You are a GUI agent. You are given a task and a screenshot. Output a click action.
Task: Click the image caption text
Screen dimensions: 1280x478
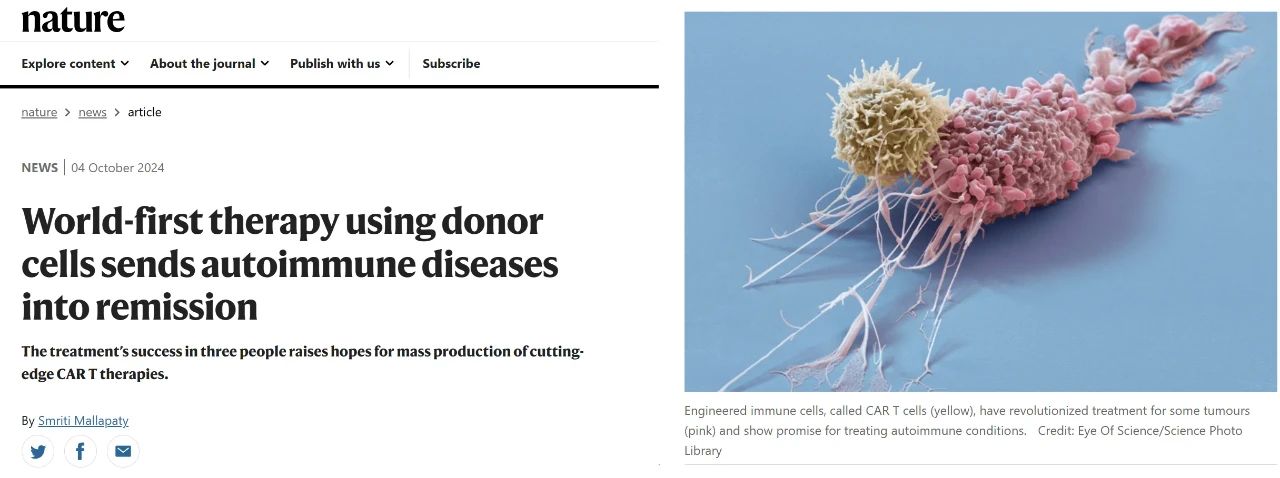point(966,430)
